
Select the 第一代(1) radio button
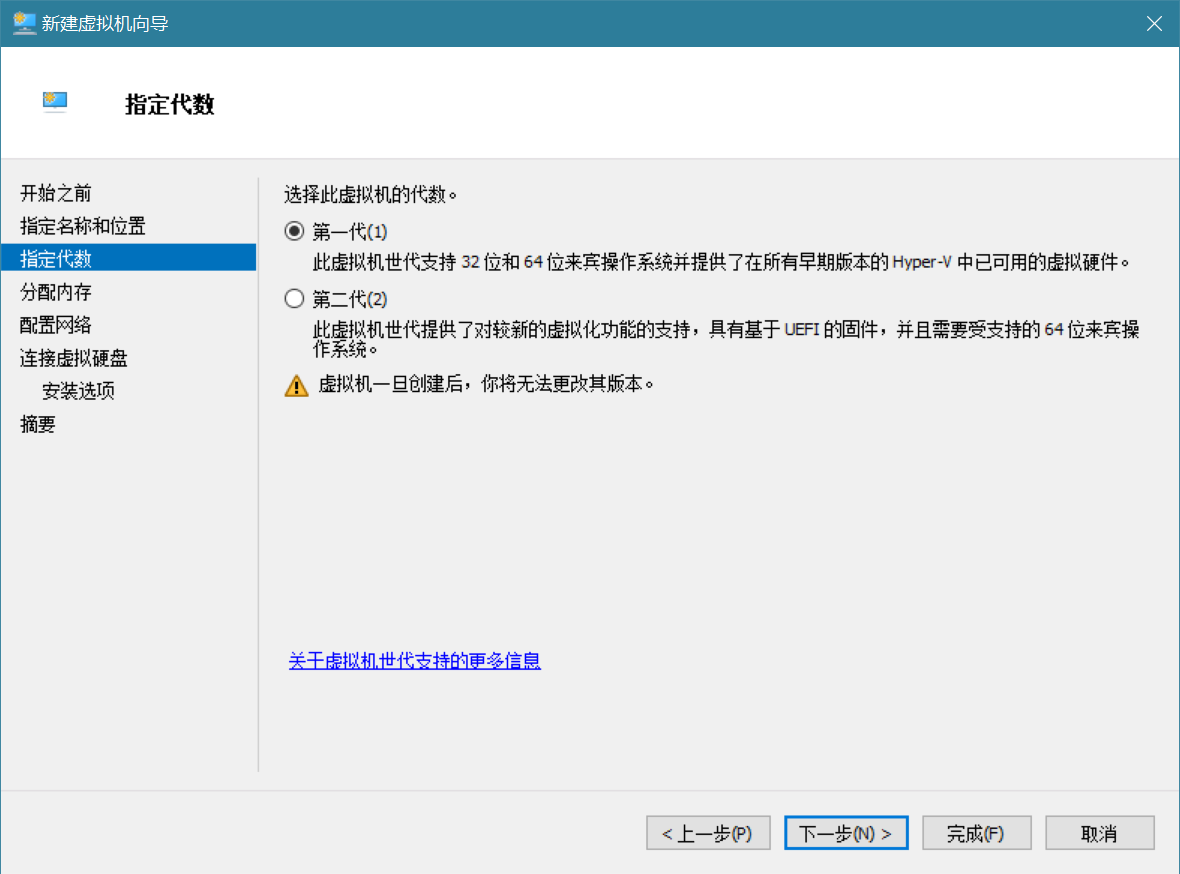coord(294,232)
